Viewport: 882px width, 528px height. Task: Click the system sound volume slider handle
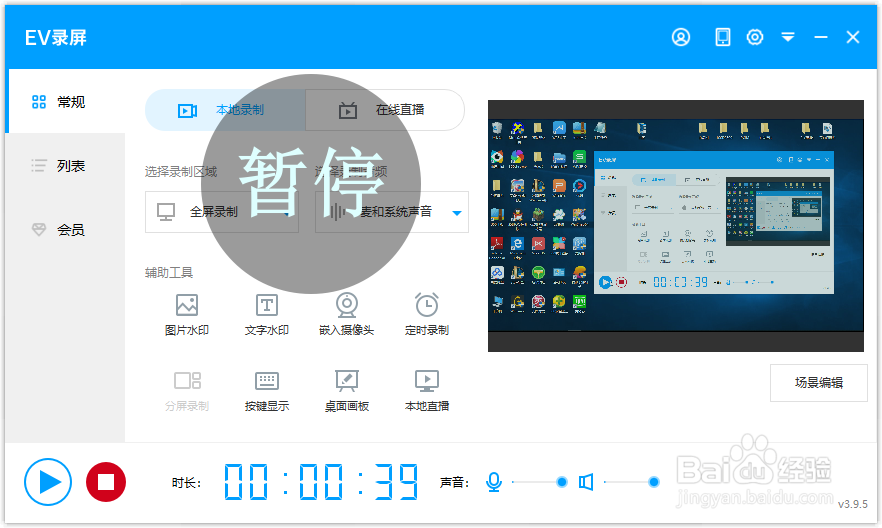pos(654,482)
